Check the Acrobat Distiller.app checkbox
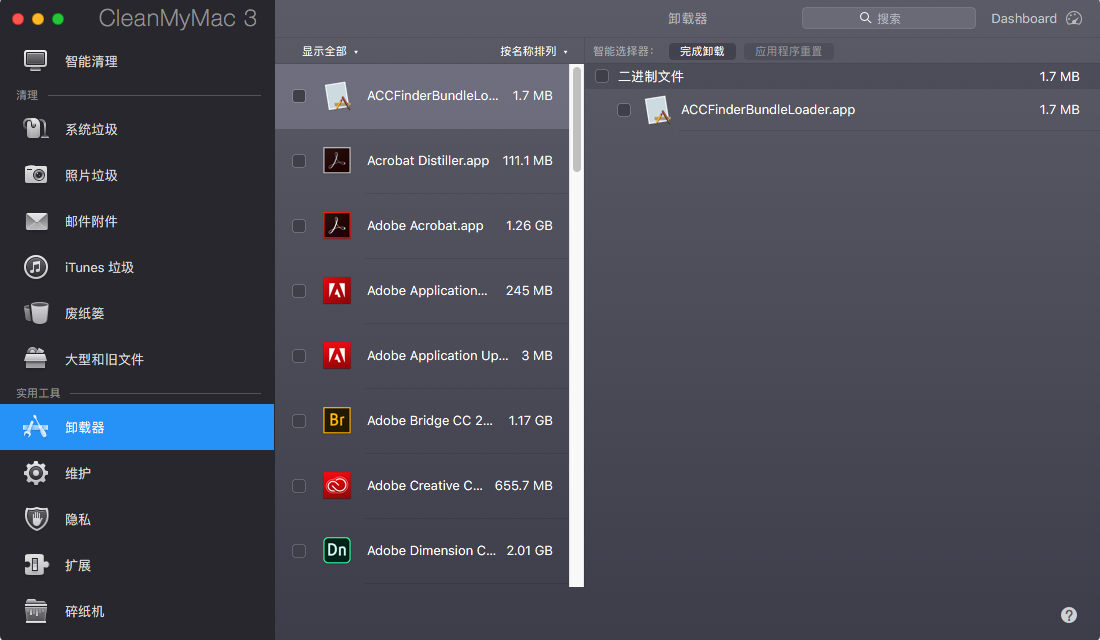The height and width of the screenshot is (640, 1100). (x=299, y=161)
